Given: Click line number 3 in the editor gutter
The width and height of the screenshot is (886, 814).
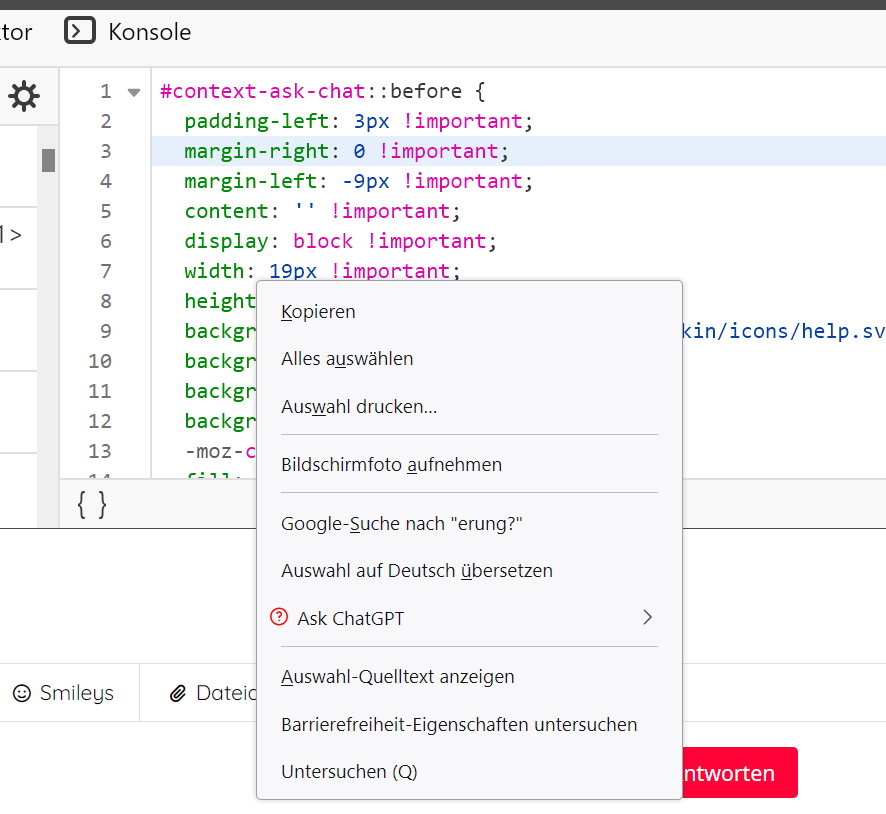Looking at the screenshot, I should (105, 152).
